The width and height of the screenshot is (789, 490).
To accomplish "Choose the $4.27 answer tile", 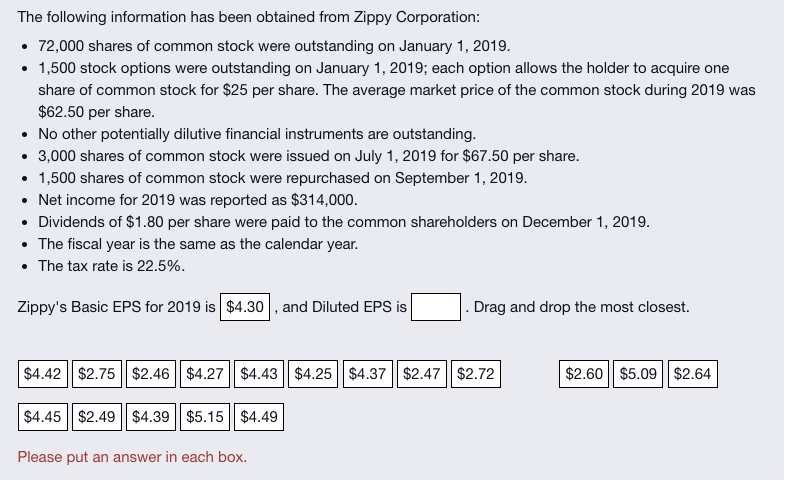I will pos(206,375).
